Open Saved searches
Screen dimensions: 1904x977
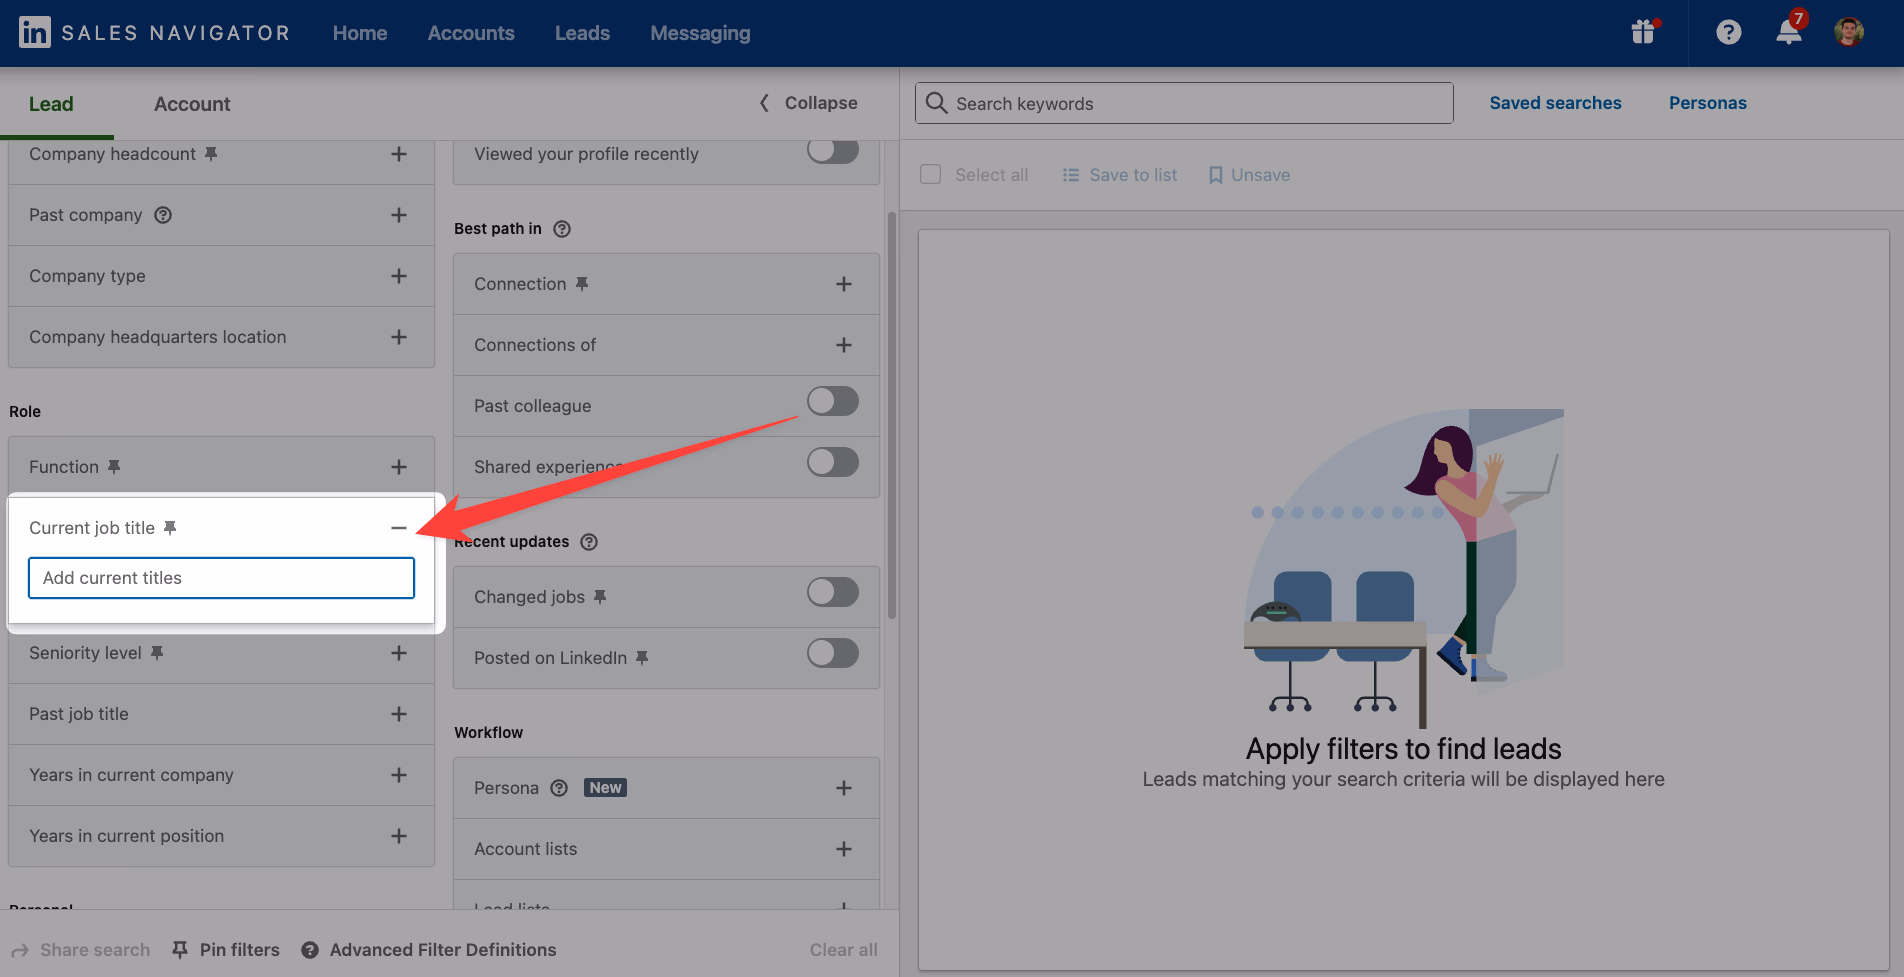[x=1555, y=103]
